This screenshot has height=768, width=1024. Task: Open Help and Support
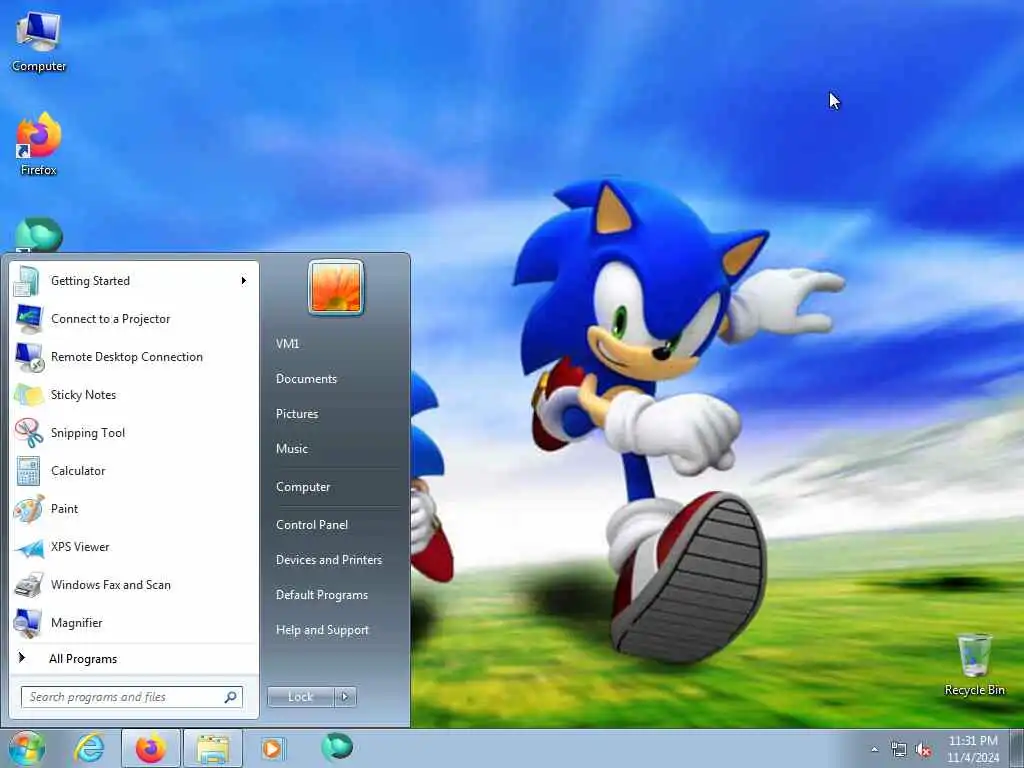[x=322, y=630]
